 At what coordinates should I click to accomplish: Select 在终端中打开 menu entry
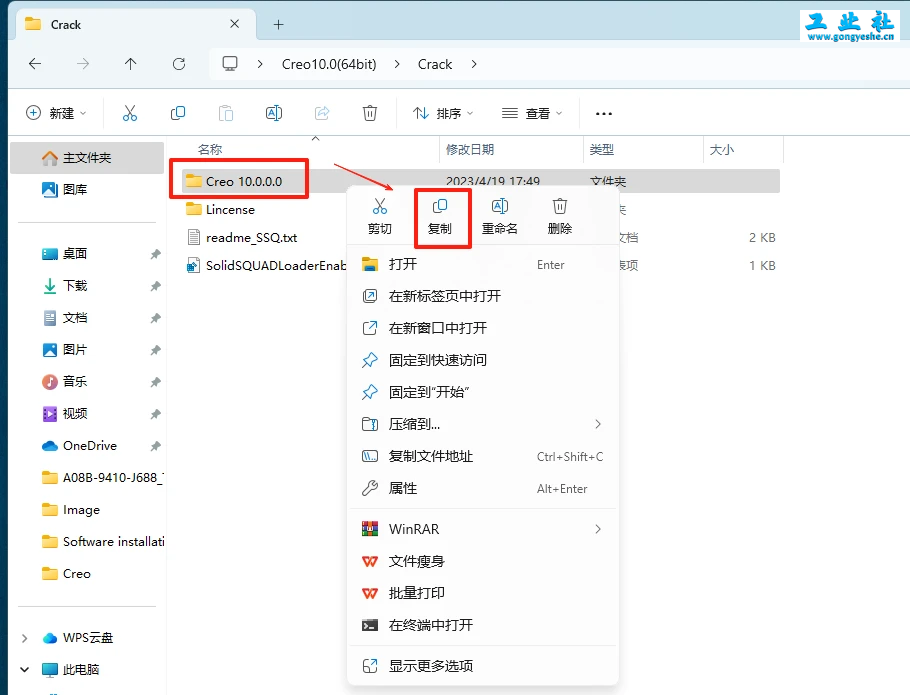click(x=483, y=625)
